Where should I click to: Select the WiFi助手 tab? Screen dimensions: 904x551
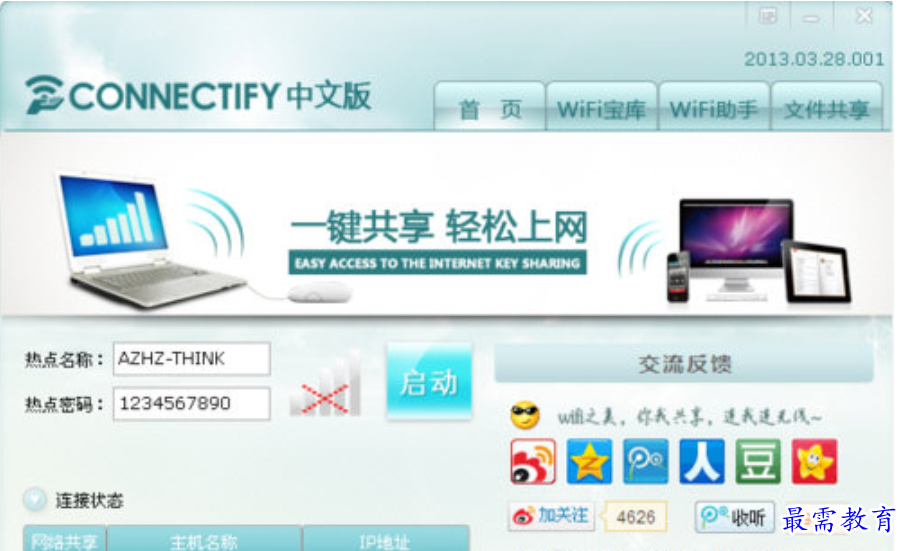click(714, 107)
